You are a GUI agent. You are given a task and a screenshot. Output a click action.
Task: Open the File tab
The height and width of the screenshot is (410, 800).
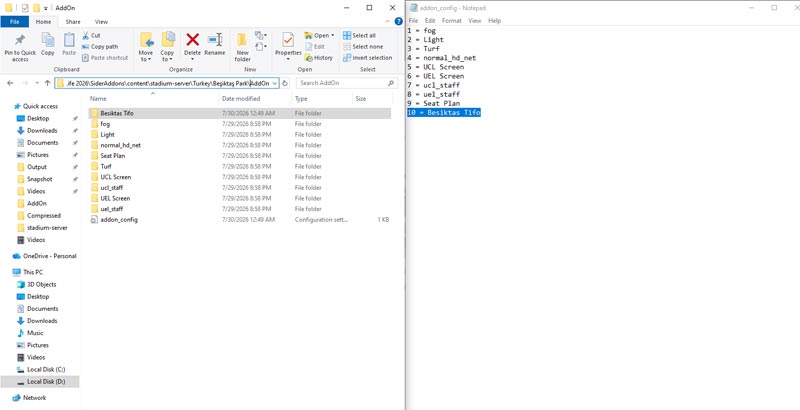(x=14, y=22)
